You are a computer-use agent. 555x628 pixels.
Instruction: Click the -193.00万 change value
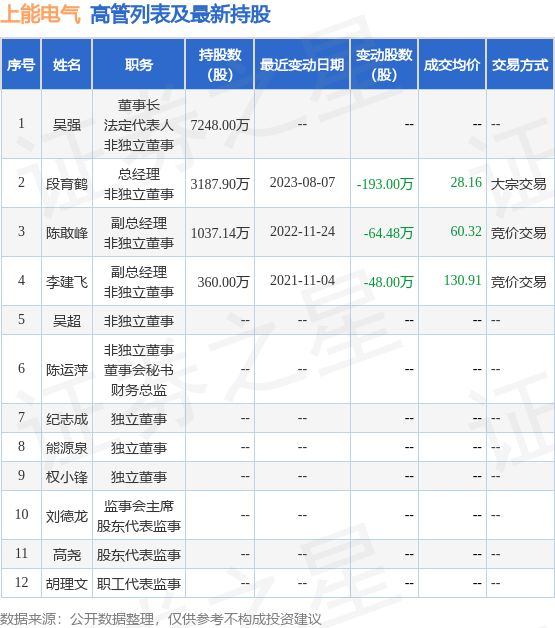385,184
